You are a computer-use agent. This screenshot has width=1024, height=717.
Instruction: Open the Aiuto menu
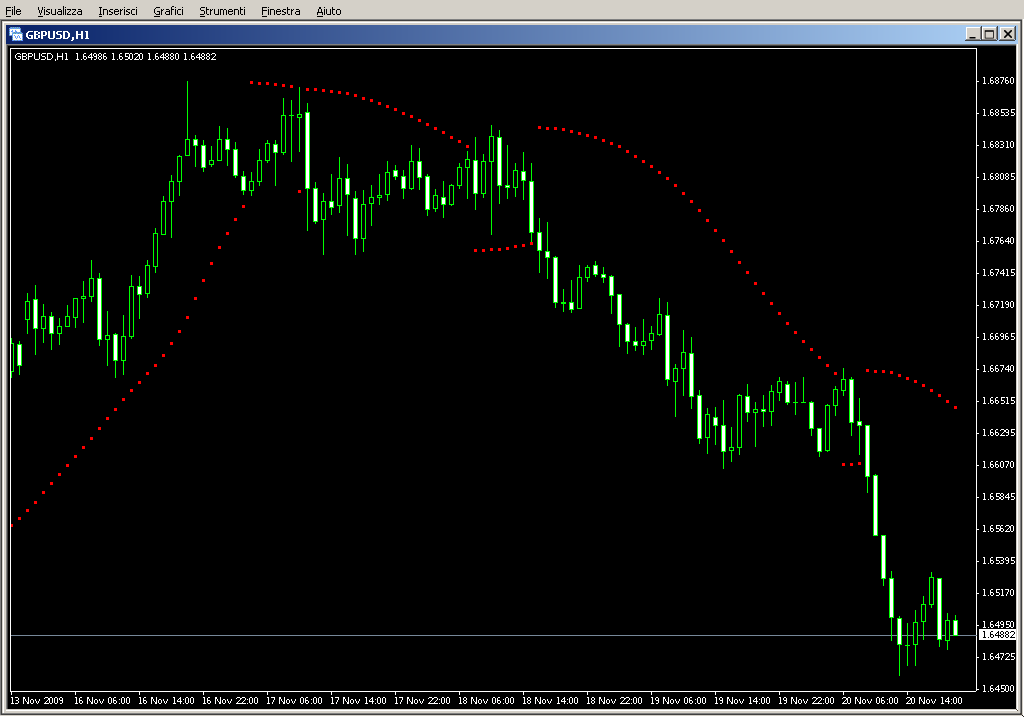[x=328, y=11]
